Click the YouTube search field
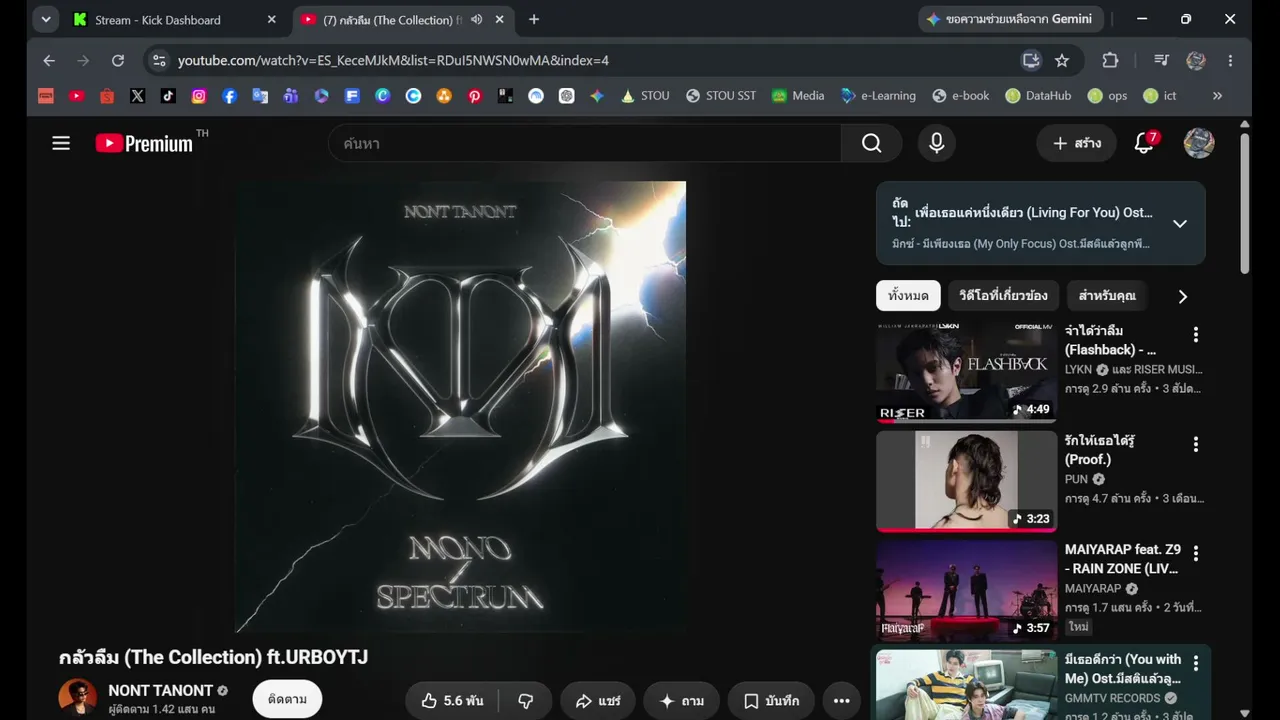1280x720 pixels. pos(585,143)
